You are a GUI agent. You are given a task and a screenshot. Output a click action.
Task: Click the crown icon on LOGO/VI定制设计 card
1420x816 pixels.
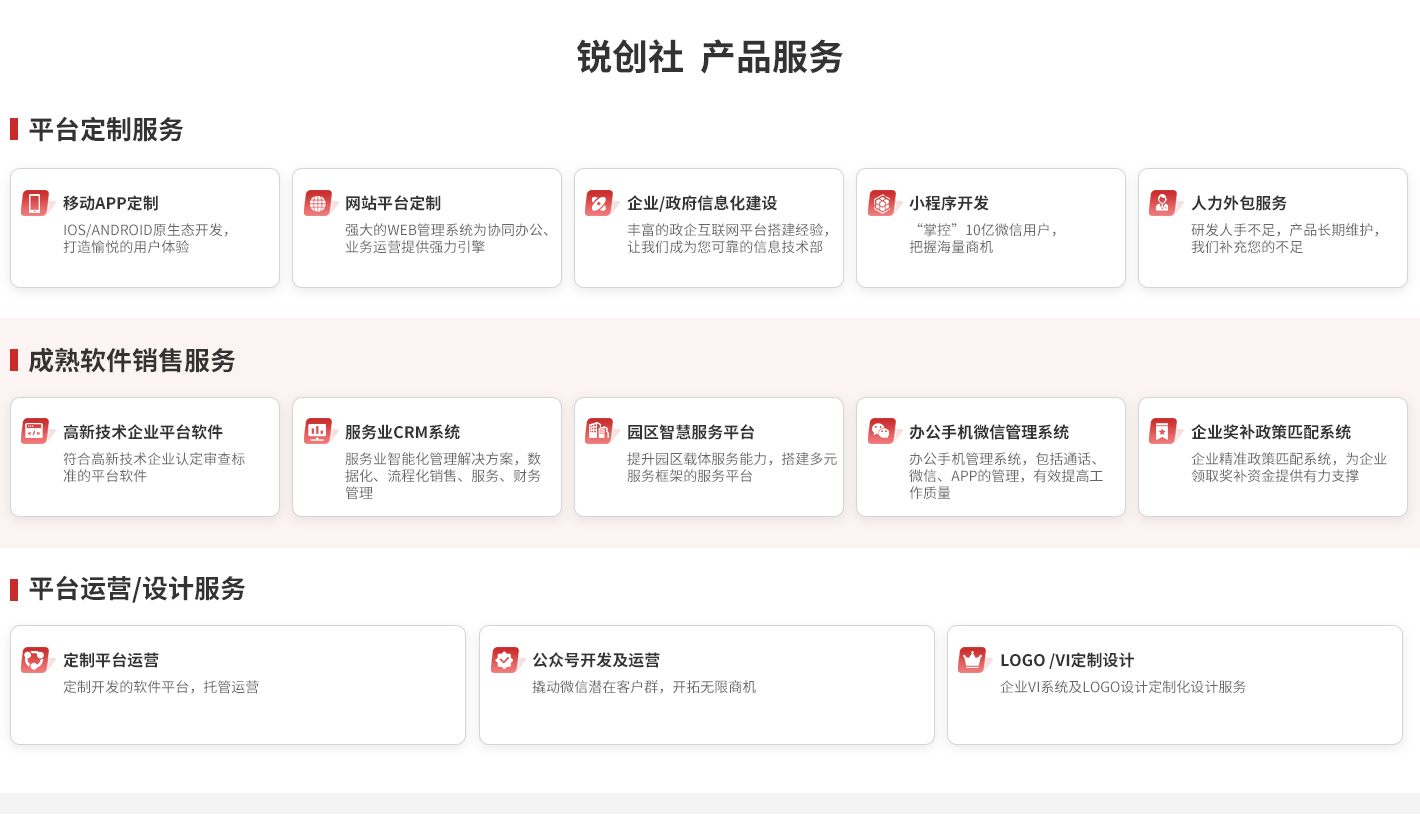click(973, 660)
